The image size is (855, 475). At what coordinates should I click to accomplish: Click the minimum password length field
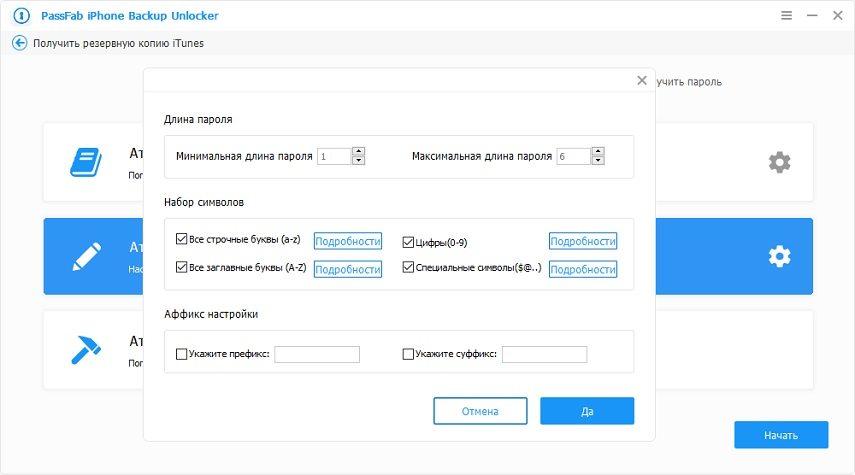pos(334,157)
